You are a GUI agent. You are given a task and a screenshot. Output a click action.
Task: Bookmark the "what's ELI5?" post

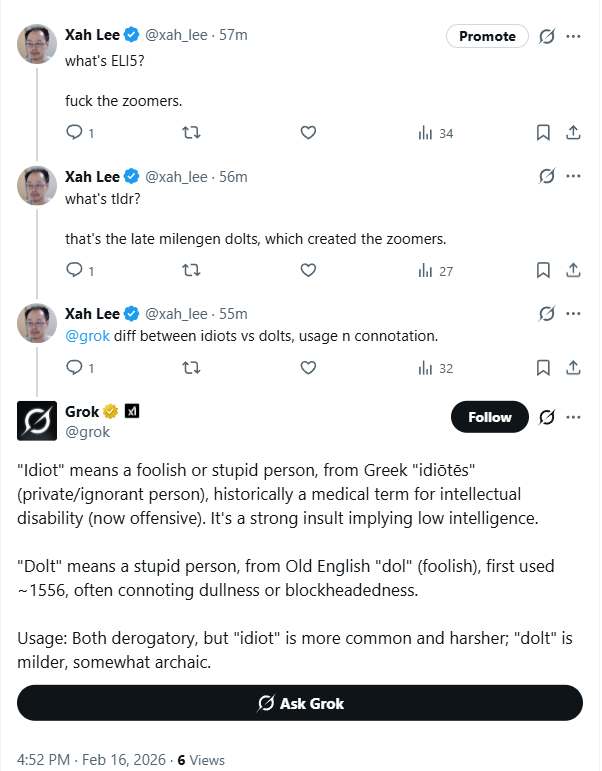click(543, 132)
